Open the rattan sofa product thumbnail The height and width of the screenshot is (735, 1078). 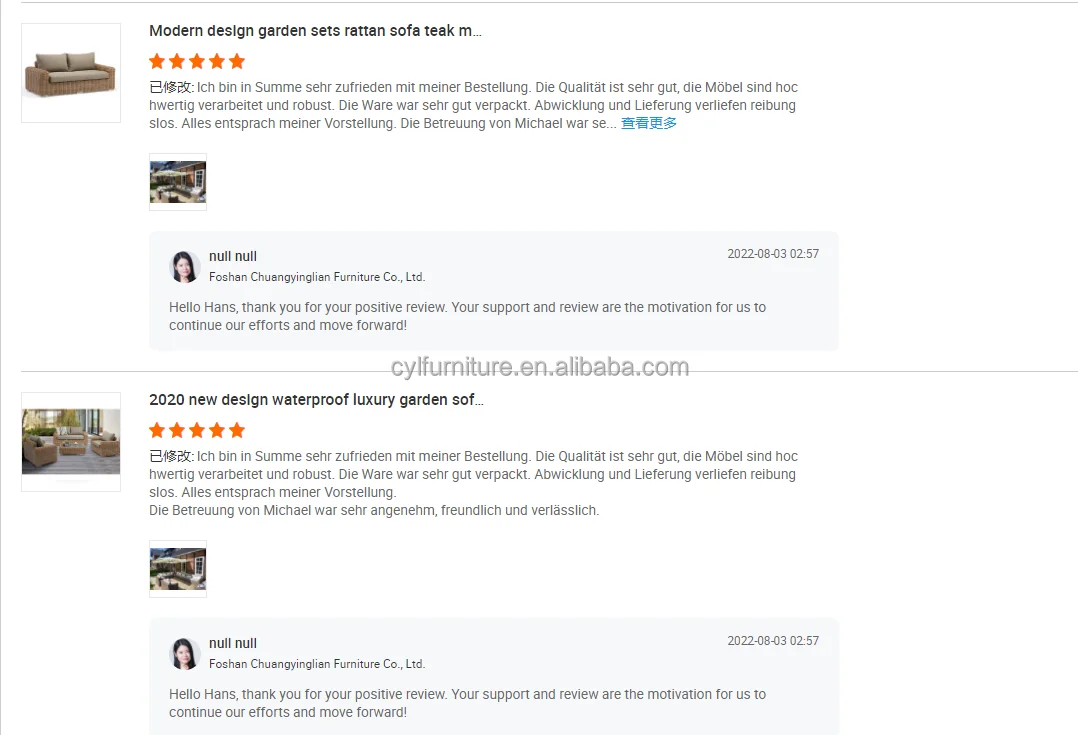(71, 73)
